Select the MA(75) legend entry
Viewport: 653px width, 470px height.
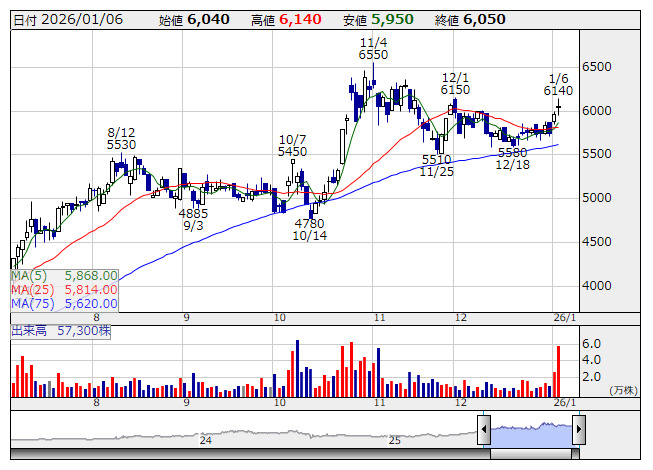[65, 303]
